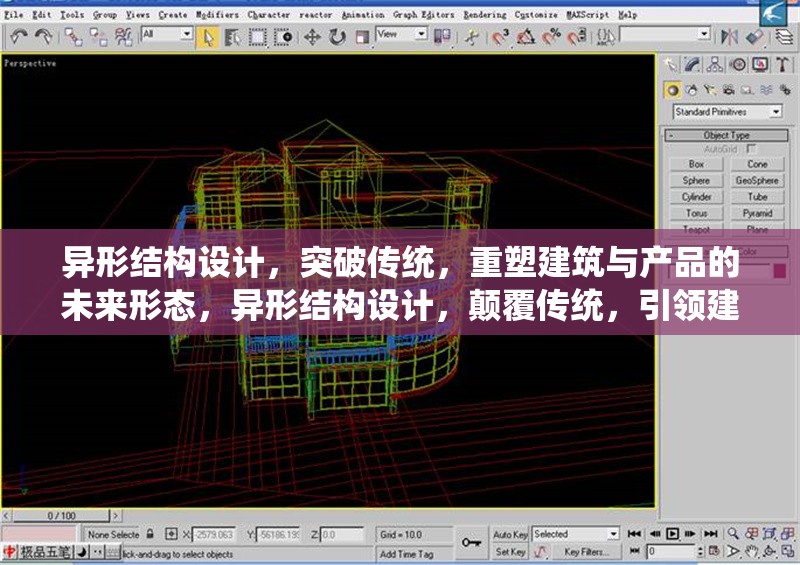Screen dimensions: 800x565
Task: Click the Pyramid primitive button
Action: point(757,213)
